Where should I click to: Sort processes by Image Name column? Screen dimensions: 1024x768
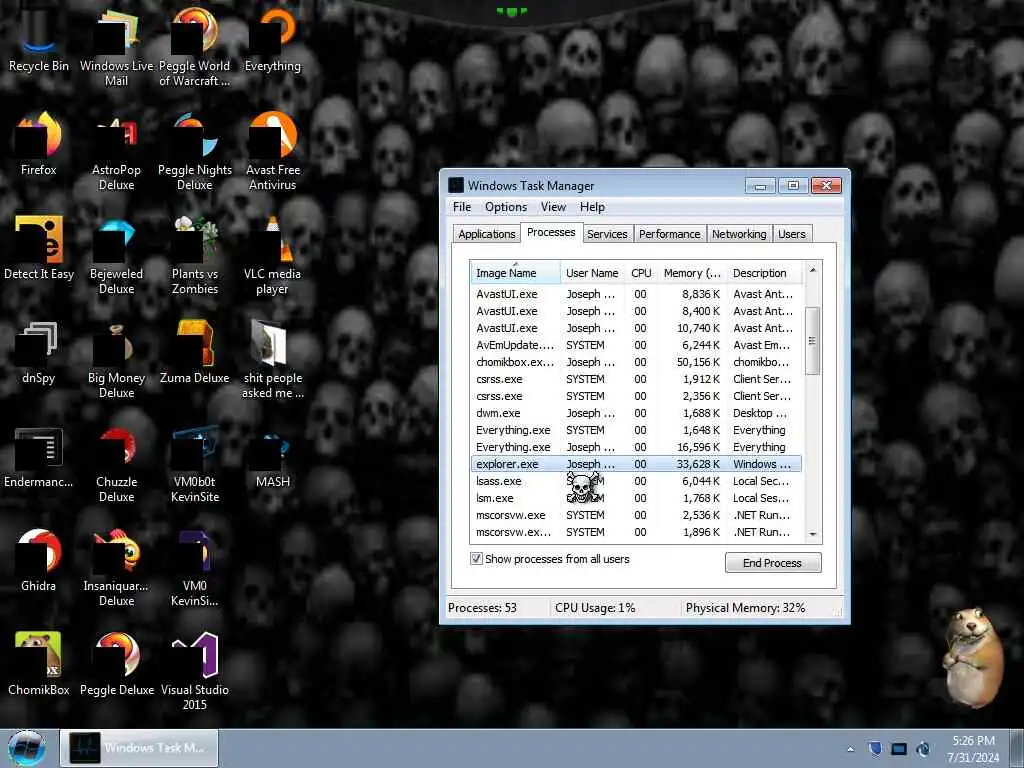tap(515, 273)
